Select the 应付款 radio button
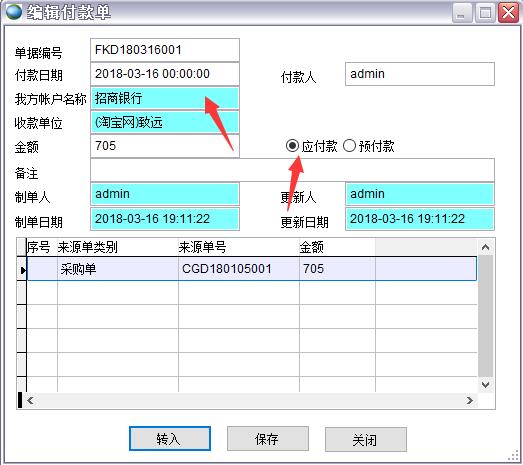Image resolution: width=523 pixels, height=465 pixels. point(292,146)
